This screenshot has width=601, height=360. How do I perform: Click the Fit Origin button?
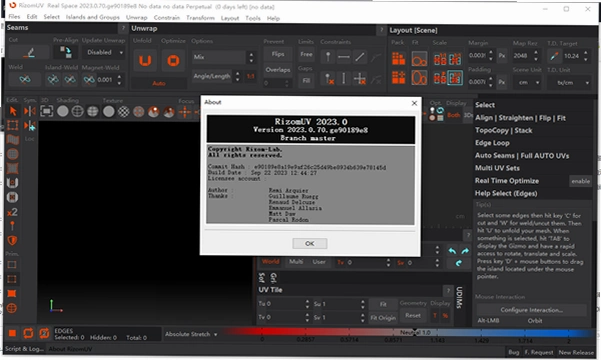tap(383, 318)
